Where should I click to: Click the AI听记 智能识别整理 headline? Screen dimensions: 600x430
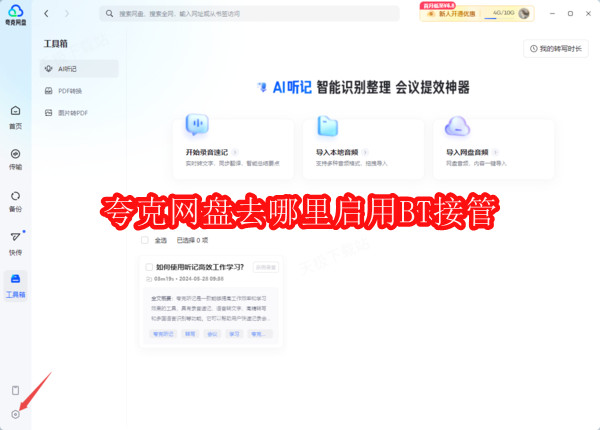(x=364, y=87)
